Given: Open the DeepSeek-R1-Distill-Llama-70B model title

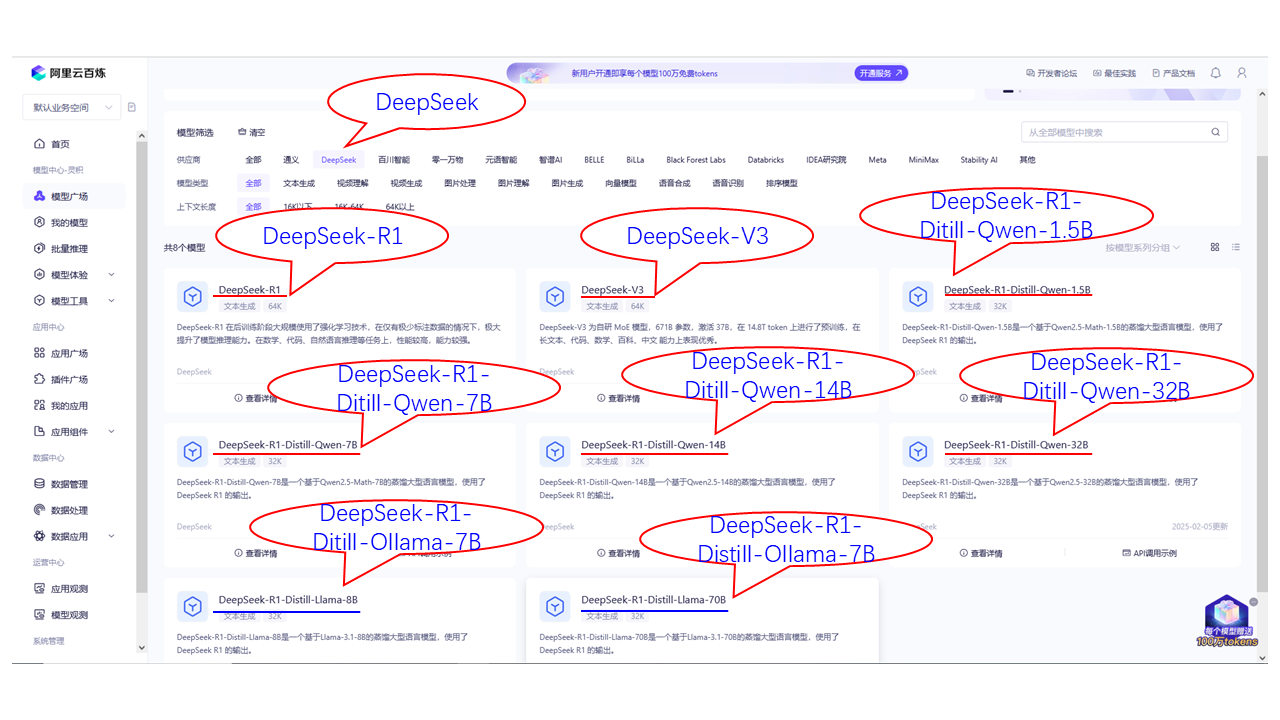Looking at the screenshot, I should pos(653,600).
